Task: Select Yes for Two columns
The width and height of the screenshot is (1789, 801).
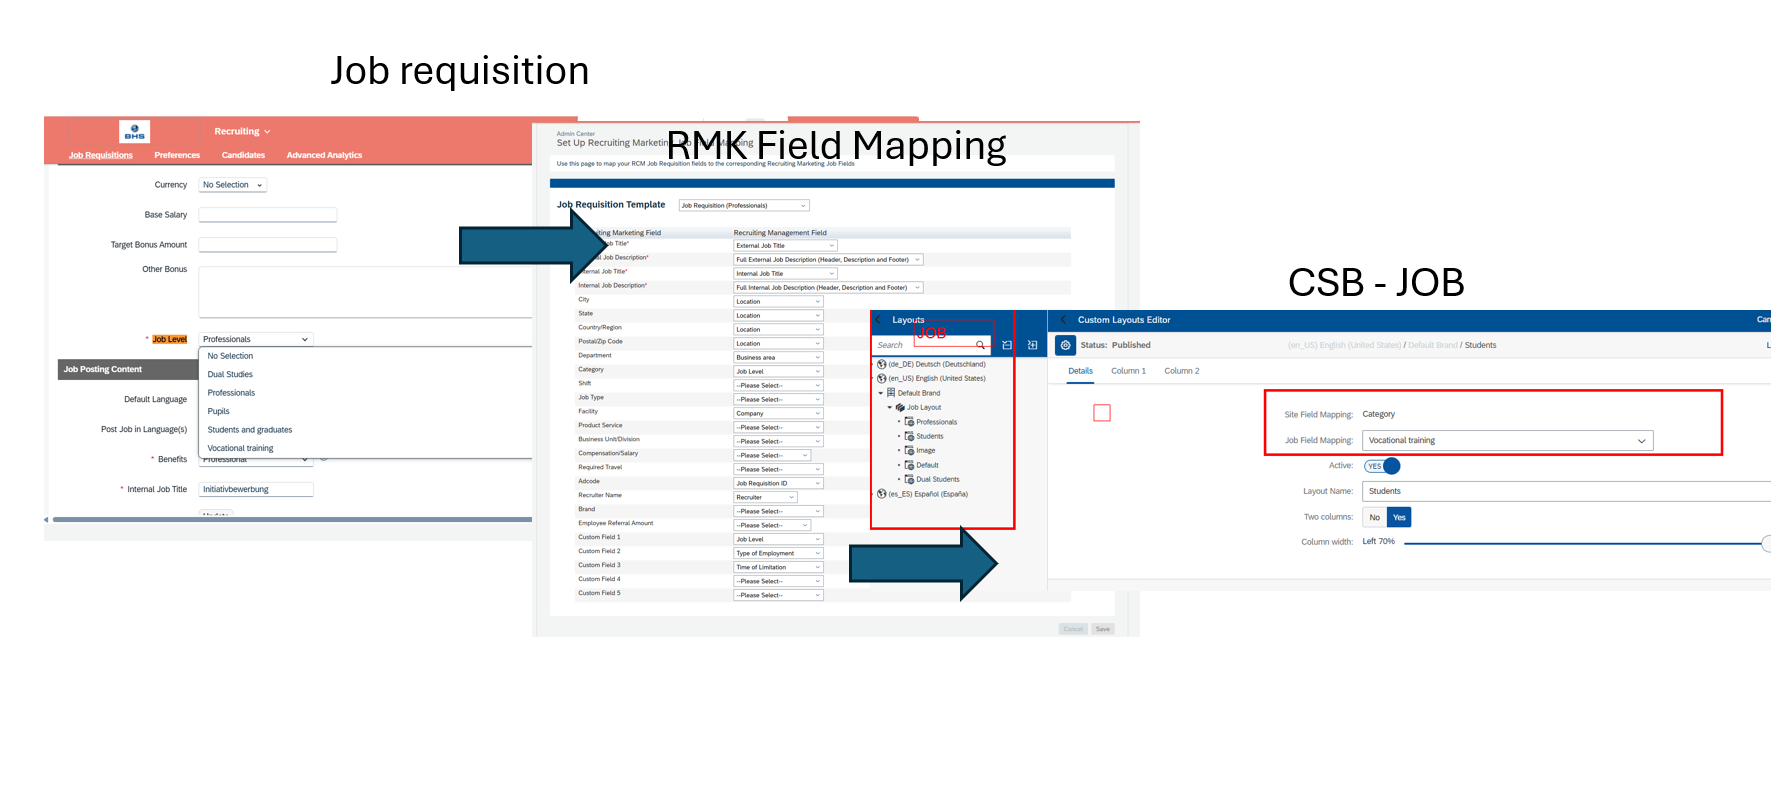Action: pos(1399,517)
